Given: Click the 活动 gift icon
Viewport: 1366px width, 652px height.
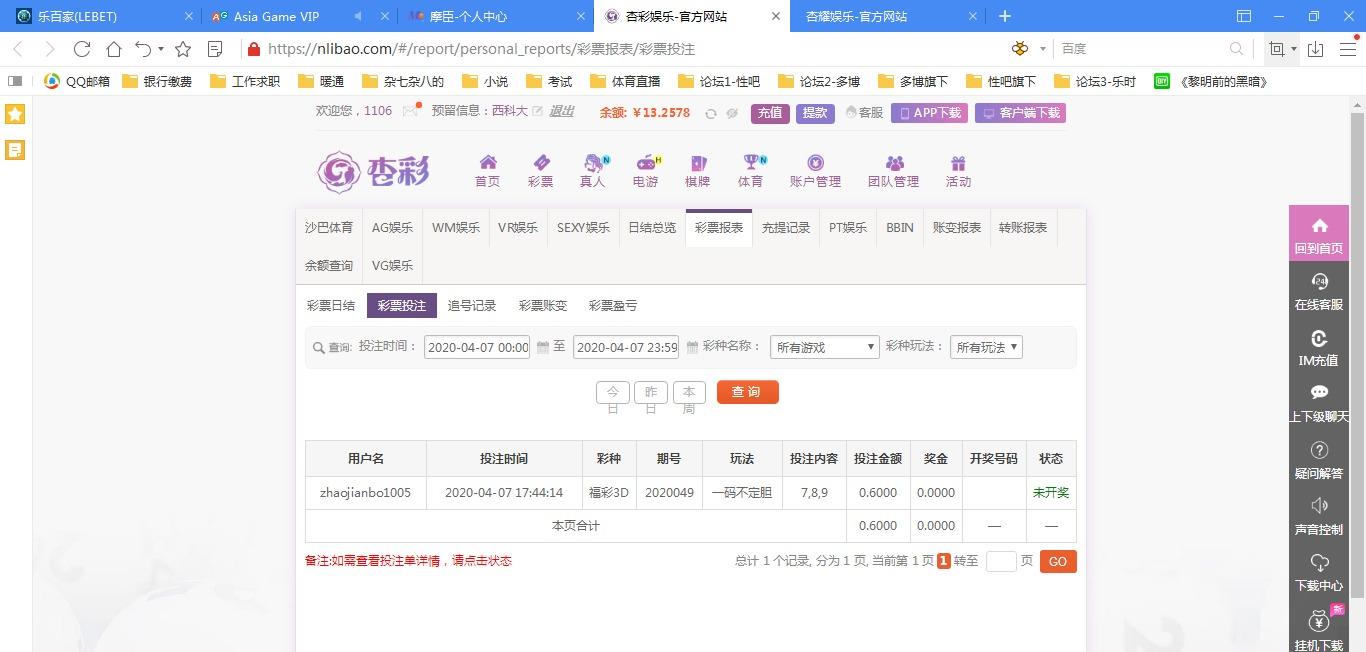Looking at the screenshot, I should (958, 163).
